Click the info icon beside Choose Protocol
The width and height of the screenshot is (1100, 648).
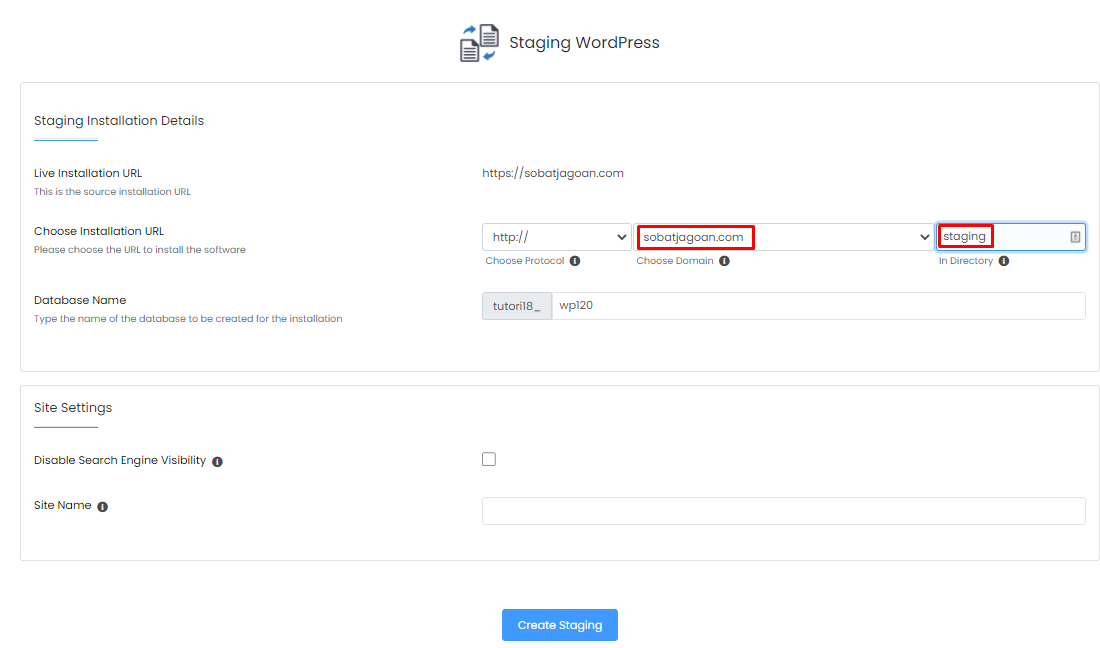[575, 261]
